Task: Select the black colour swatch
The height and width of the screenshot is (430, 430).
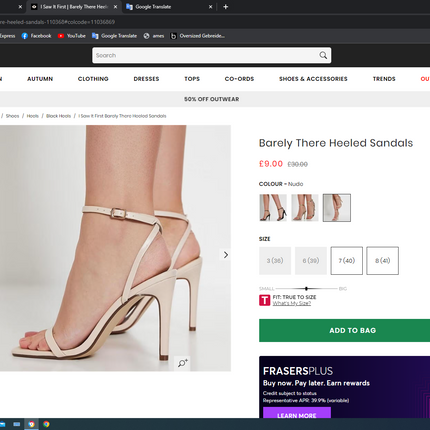Action: click(273, 208)
